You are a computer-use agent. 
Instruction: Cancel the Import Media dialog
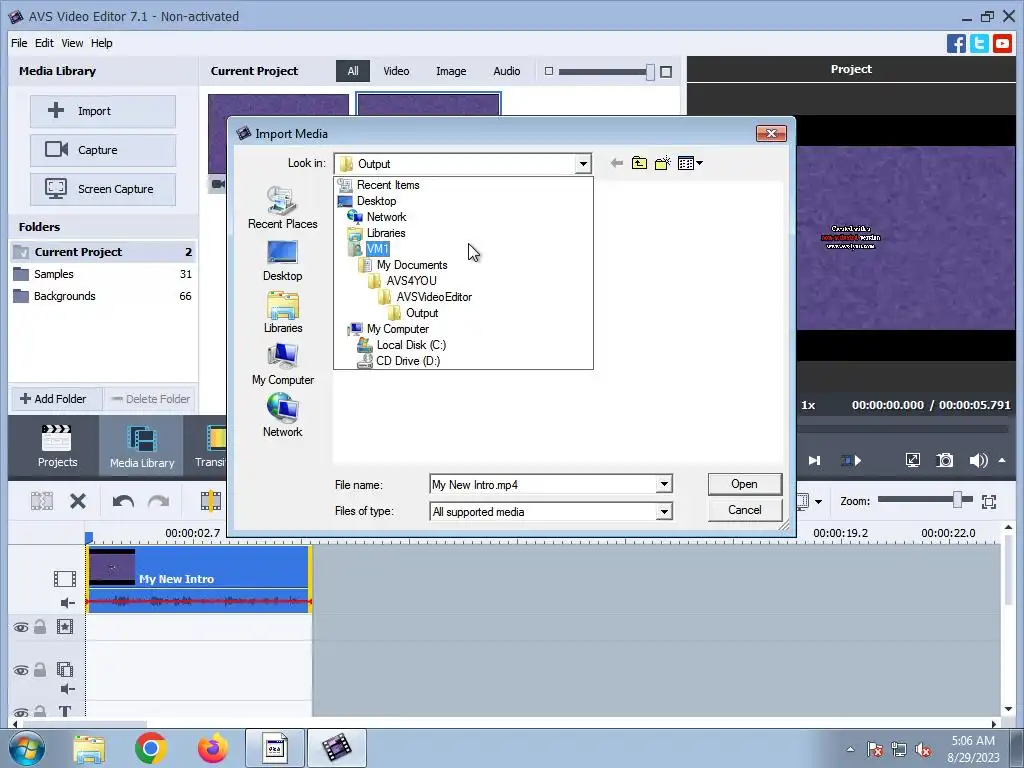pyautogui.click(x=744, y=510)
